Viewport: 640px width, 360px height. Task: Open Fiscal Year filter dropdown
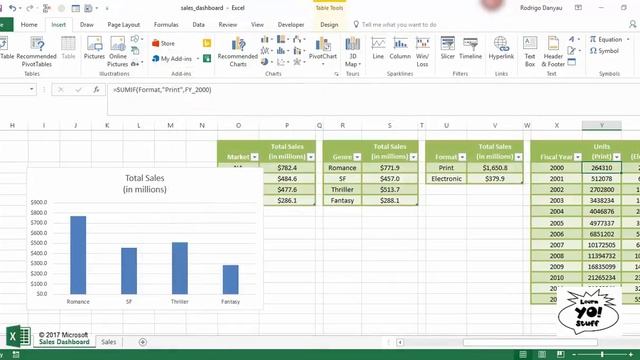coord(577,157)
